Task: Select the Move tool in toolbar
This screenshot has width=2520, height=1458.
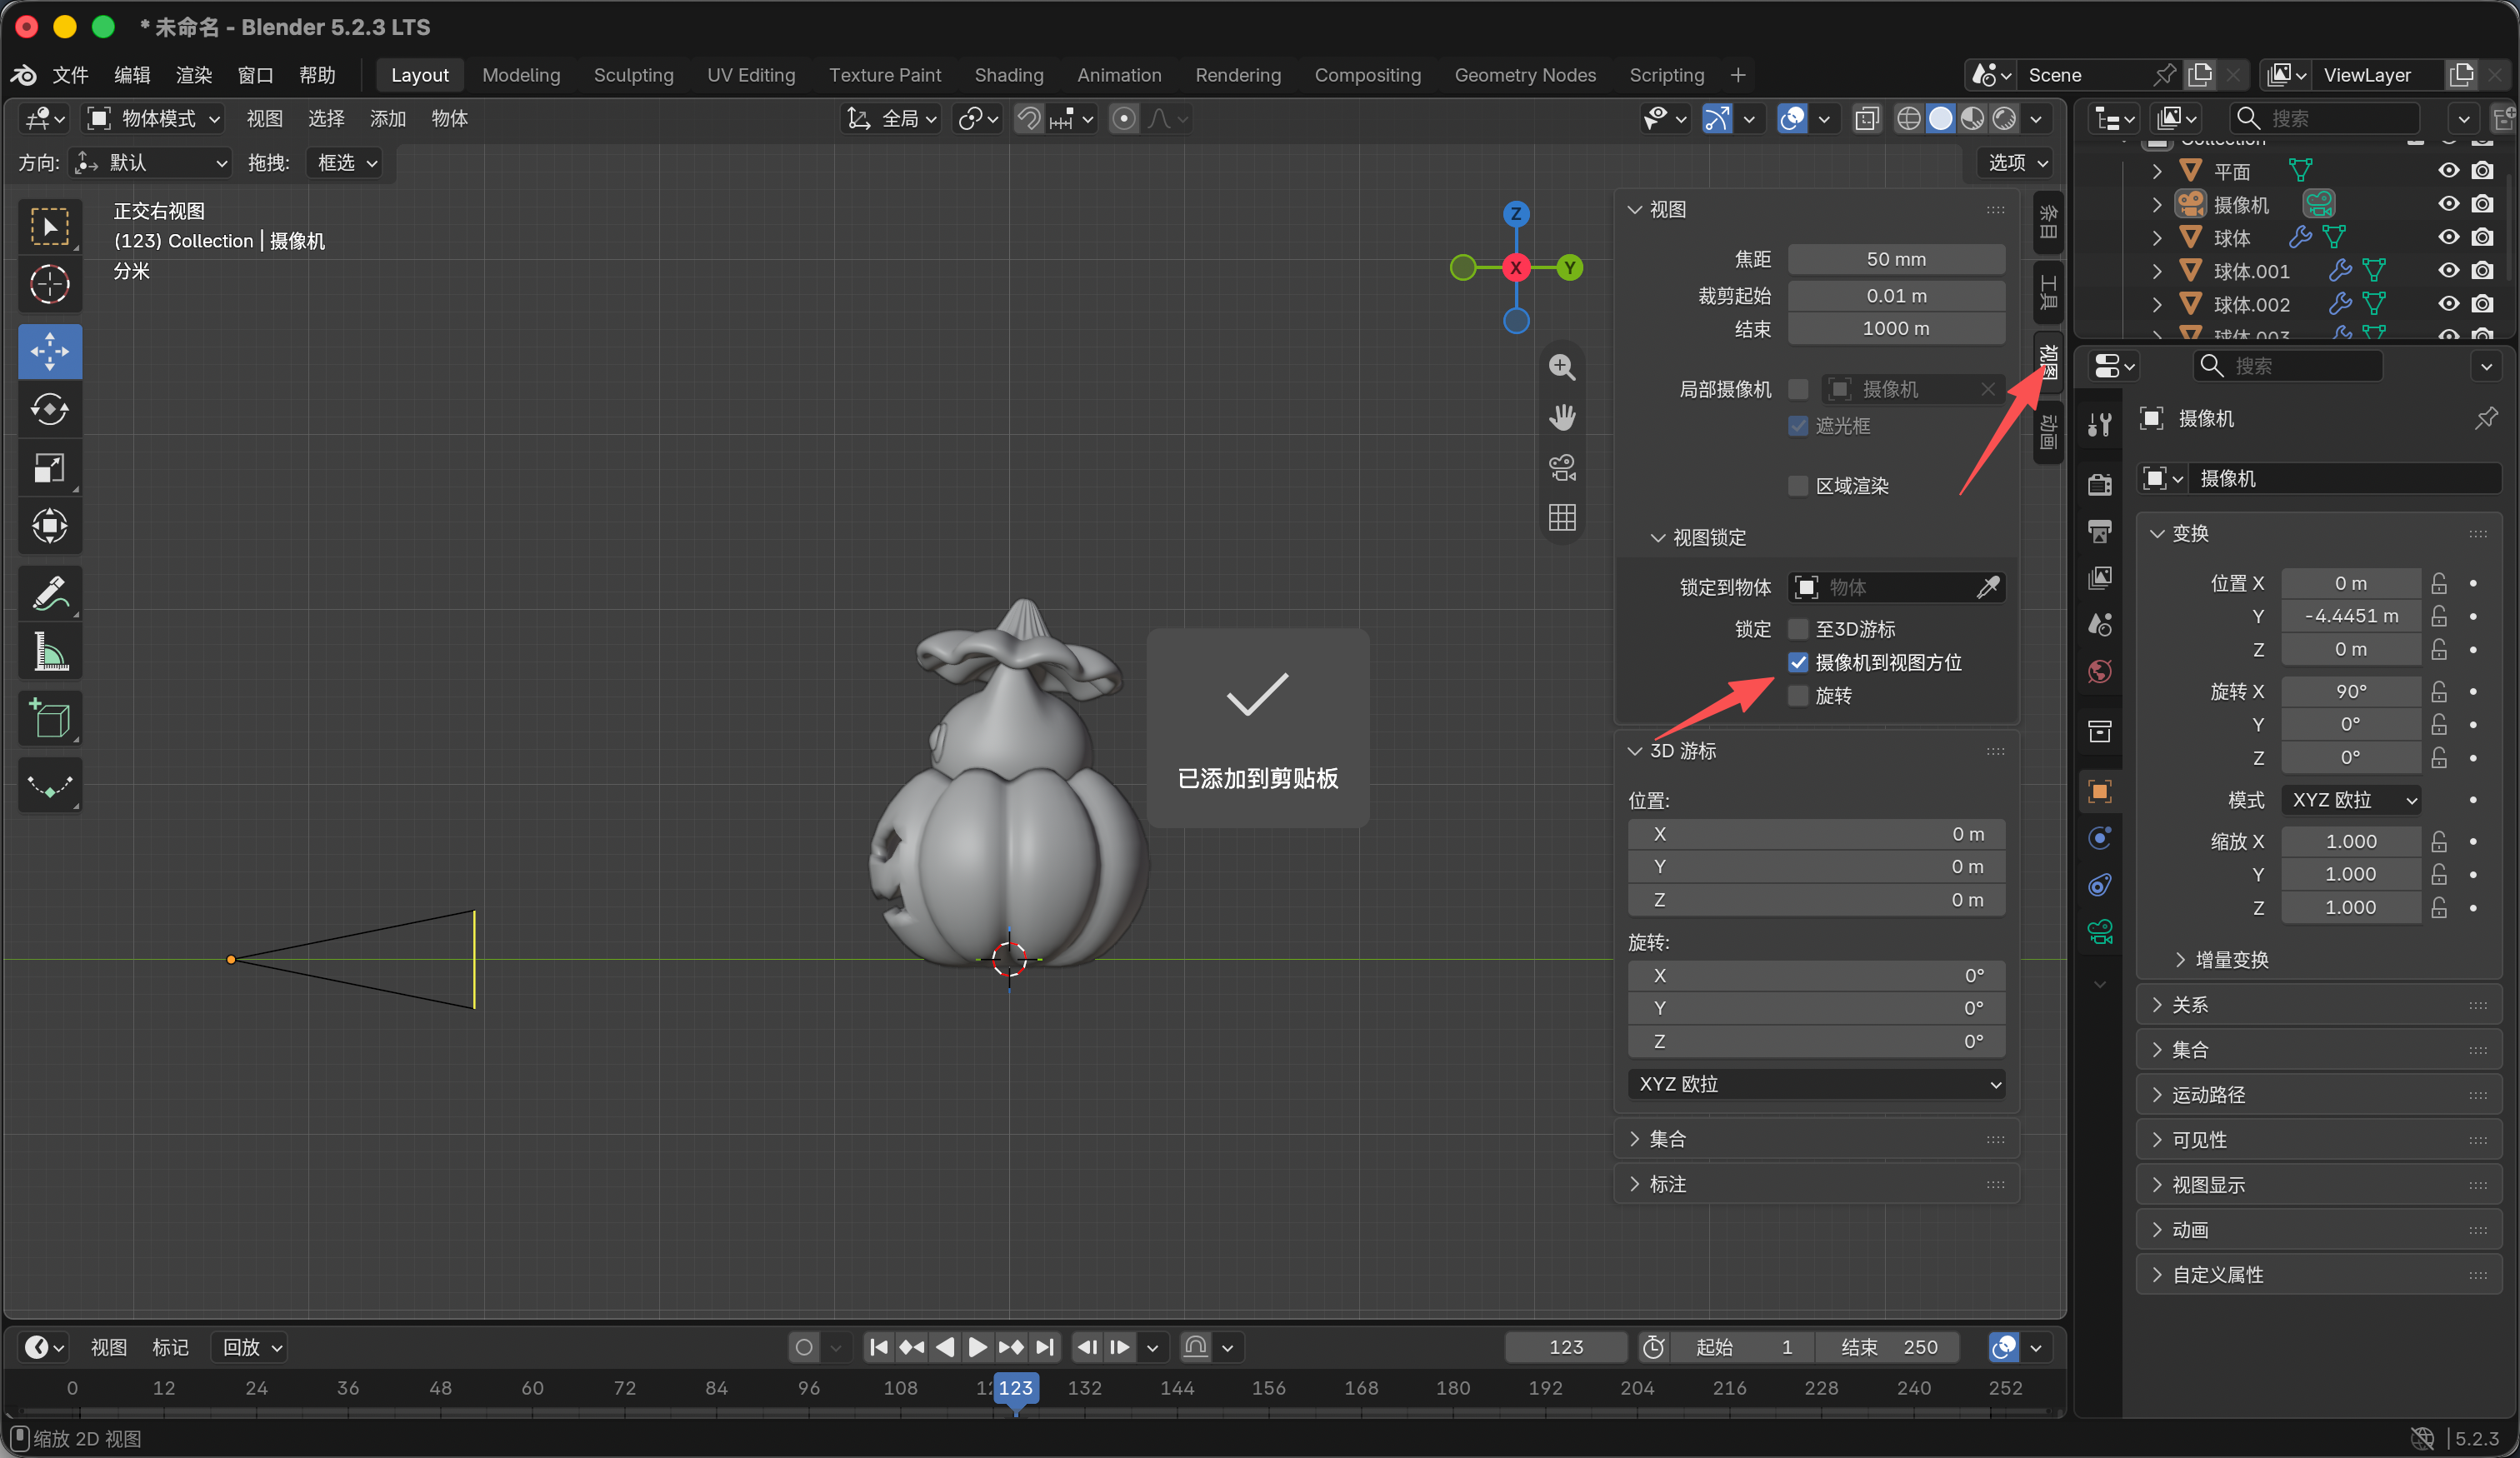Action: [x=49, y=351]
